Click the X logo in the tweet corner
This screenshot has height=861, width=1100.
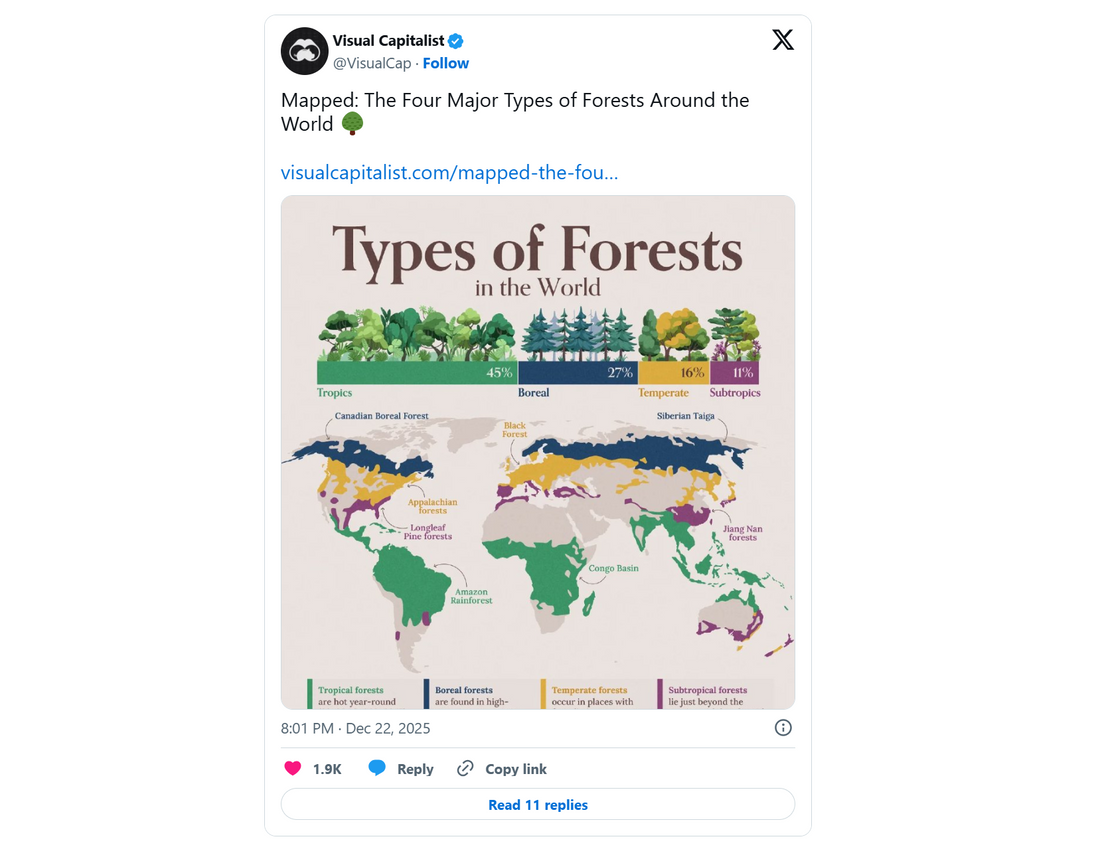pos(783,39)
